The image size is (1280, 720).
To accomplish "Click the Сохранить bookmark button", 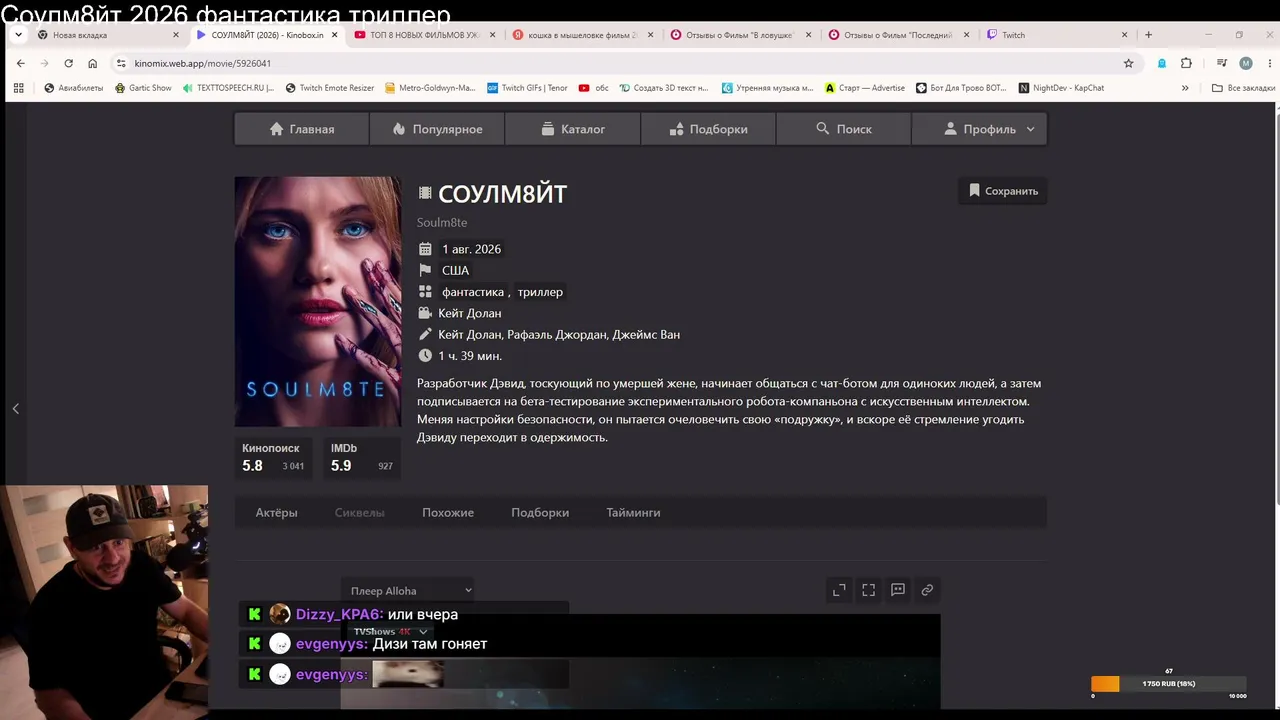I will coord(1003,191).
